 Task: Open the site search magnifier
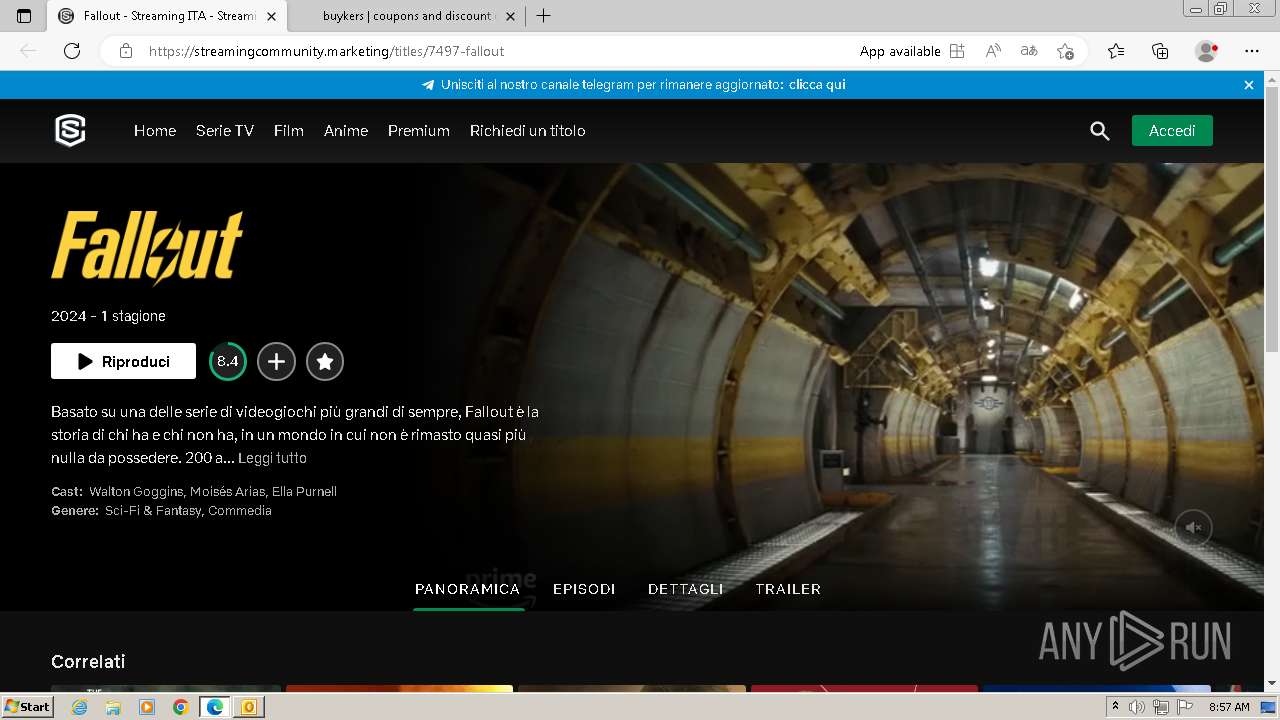pos(1100,131)
